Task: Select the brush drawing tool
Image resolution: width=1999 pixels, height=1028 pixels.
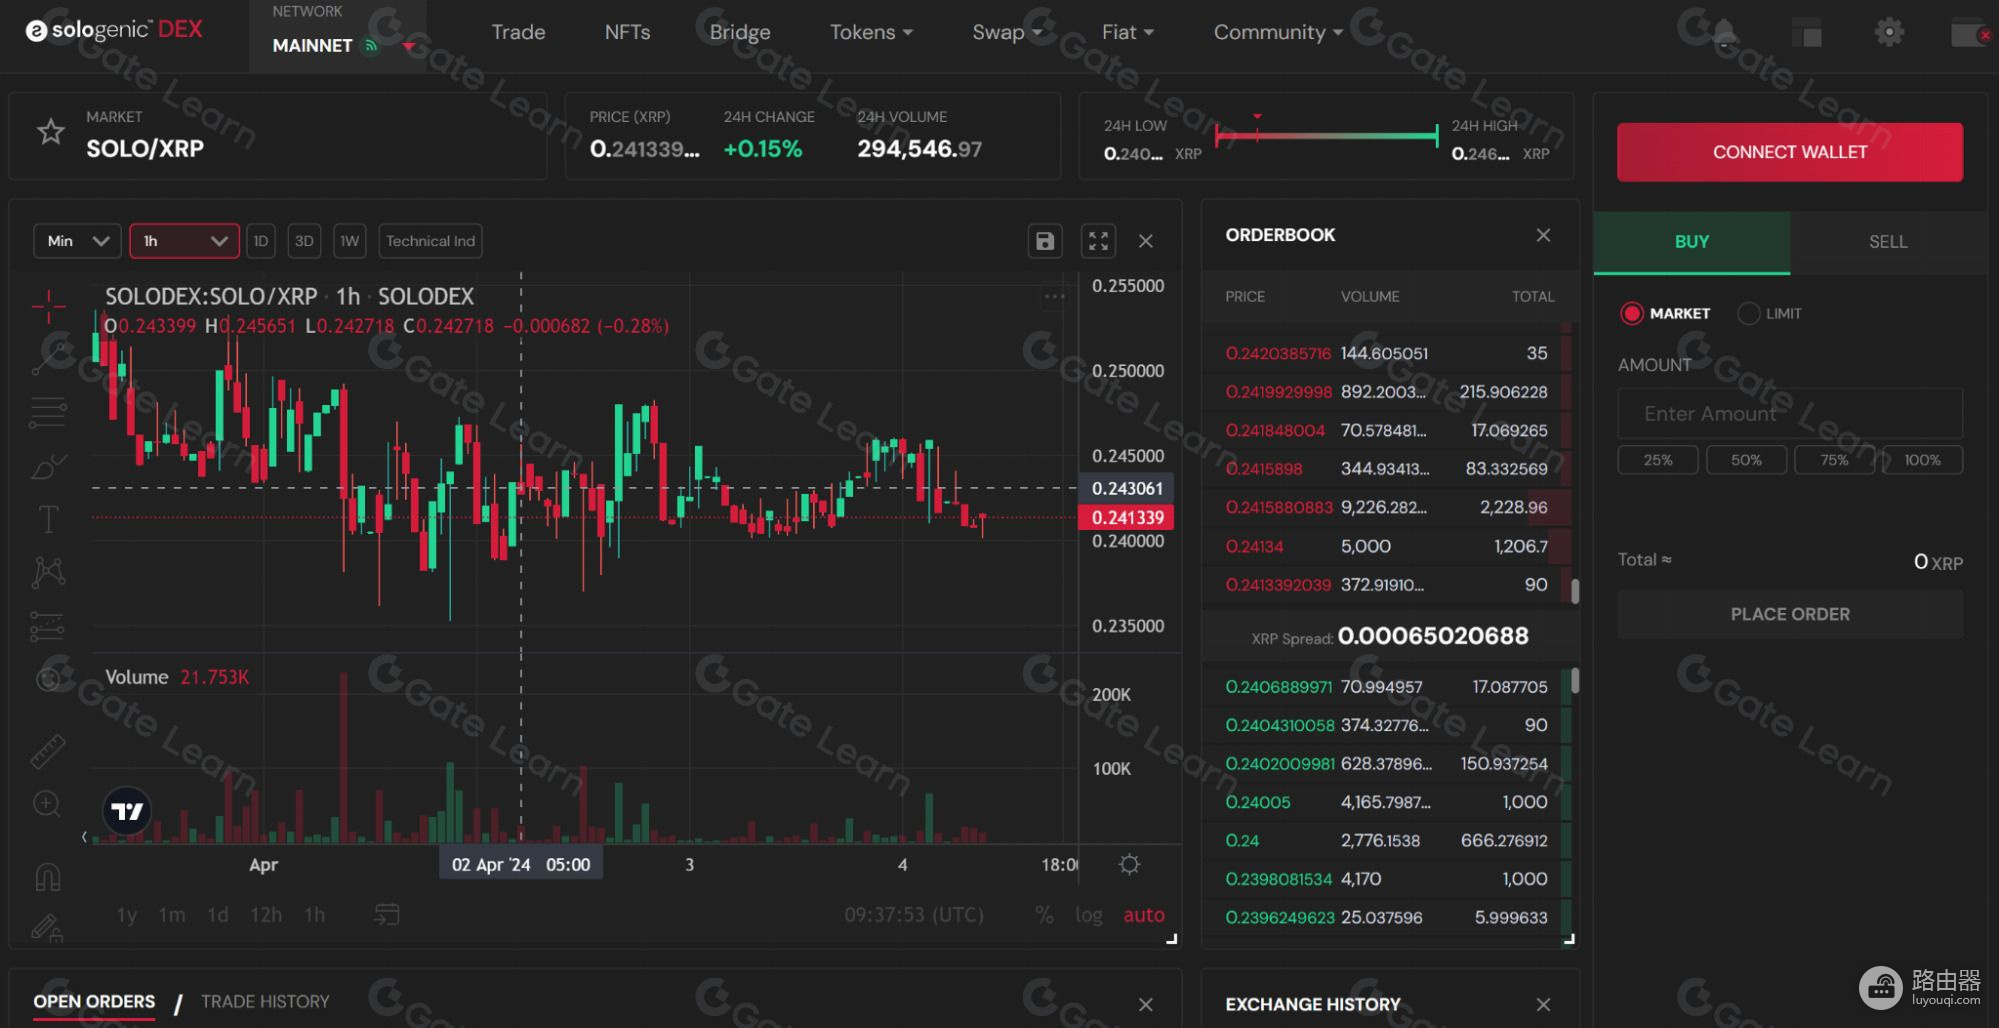Action: [x=48, y=466]
